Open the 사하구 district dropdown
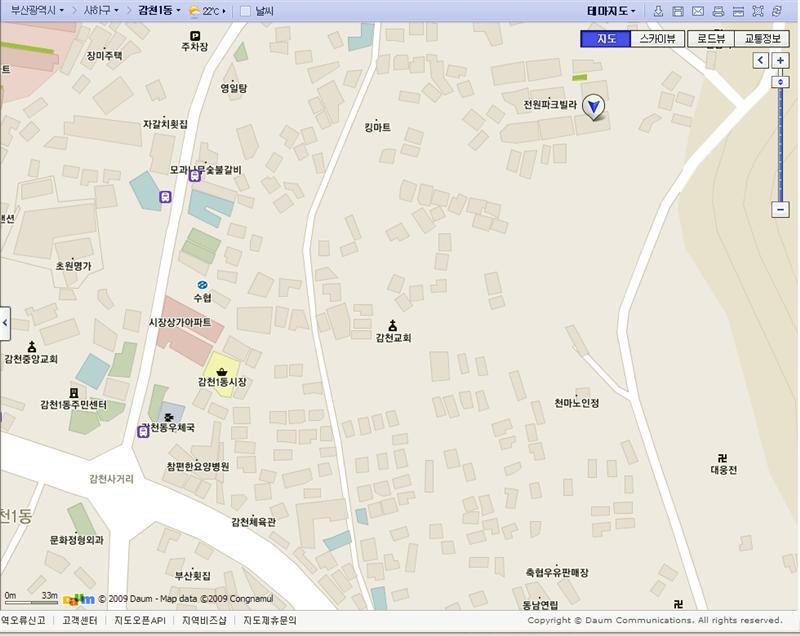Viewport: 800px width, 636px height. 102,11
